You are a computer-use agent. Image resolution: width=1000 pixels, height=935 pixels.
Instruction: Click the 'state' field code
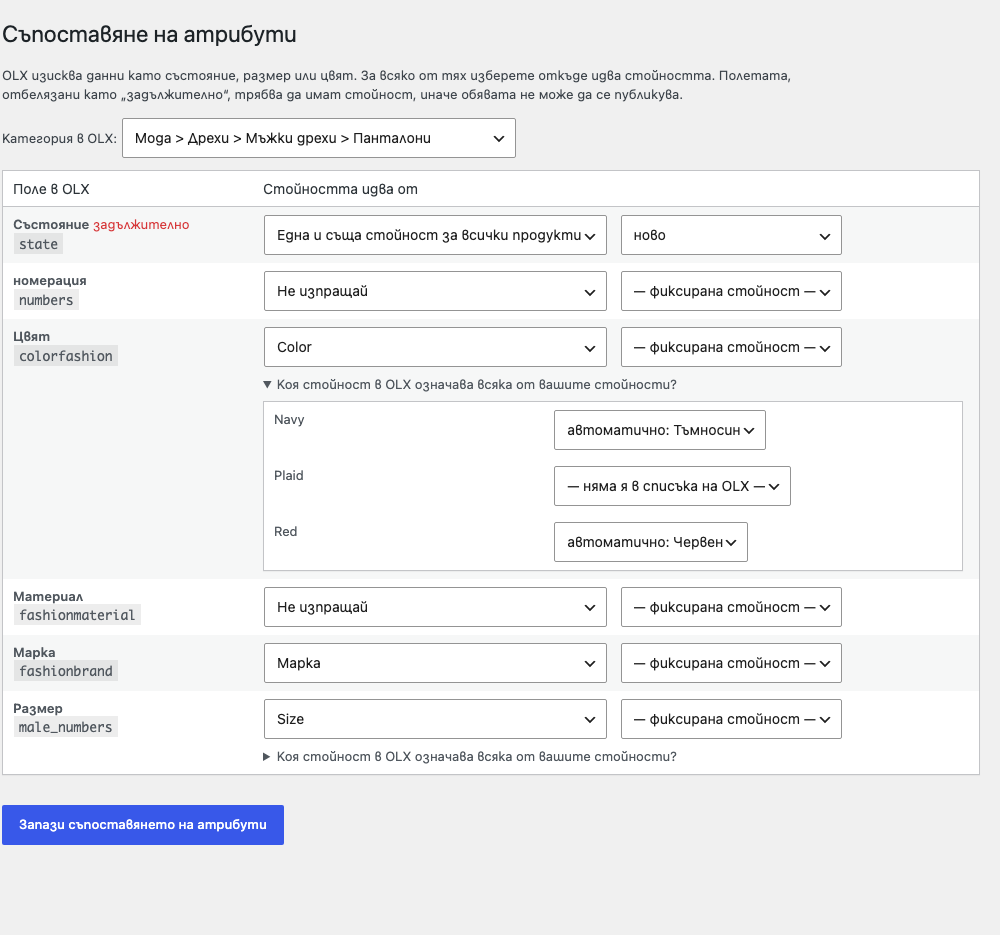(38, 244)
